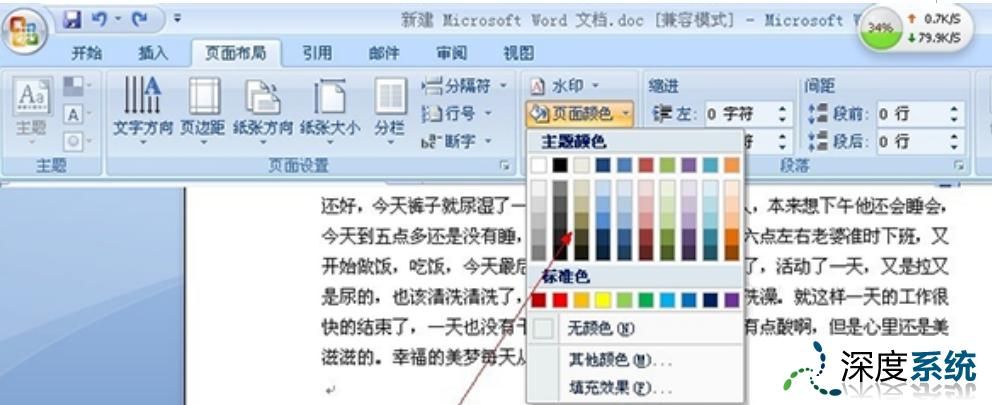Decrease 段后 spacing with down arrow
The width and height of the screenshot is (992, 405).
click(x=955, y=147)
